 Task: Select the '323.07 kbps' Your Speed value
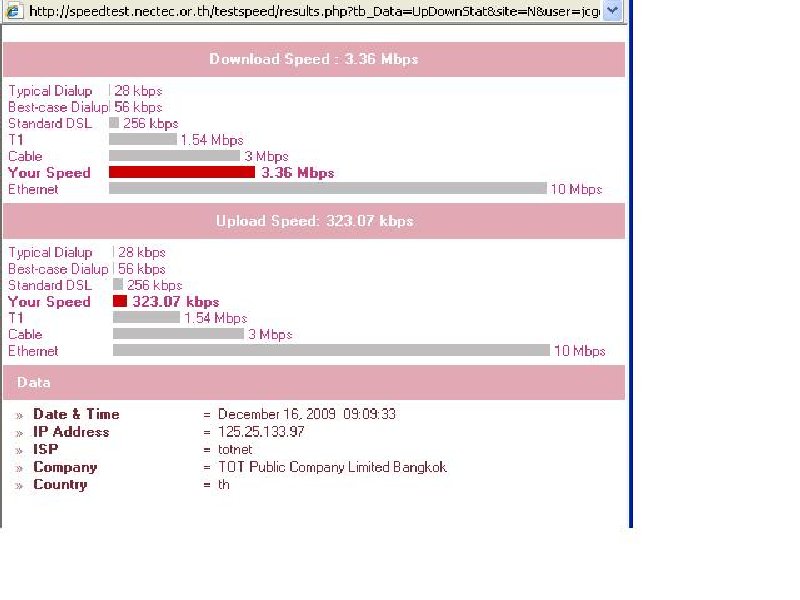point(176,302)
